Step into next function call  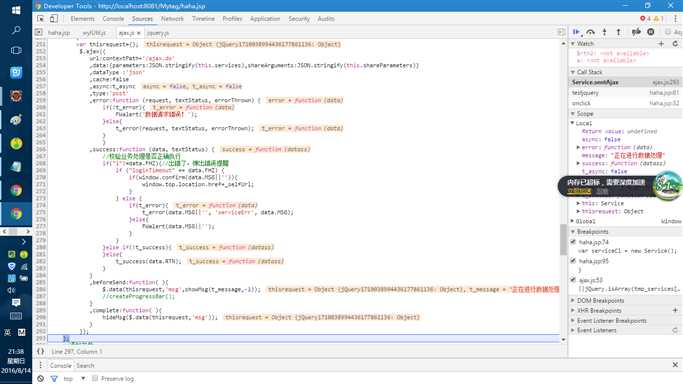(605, 32)
